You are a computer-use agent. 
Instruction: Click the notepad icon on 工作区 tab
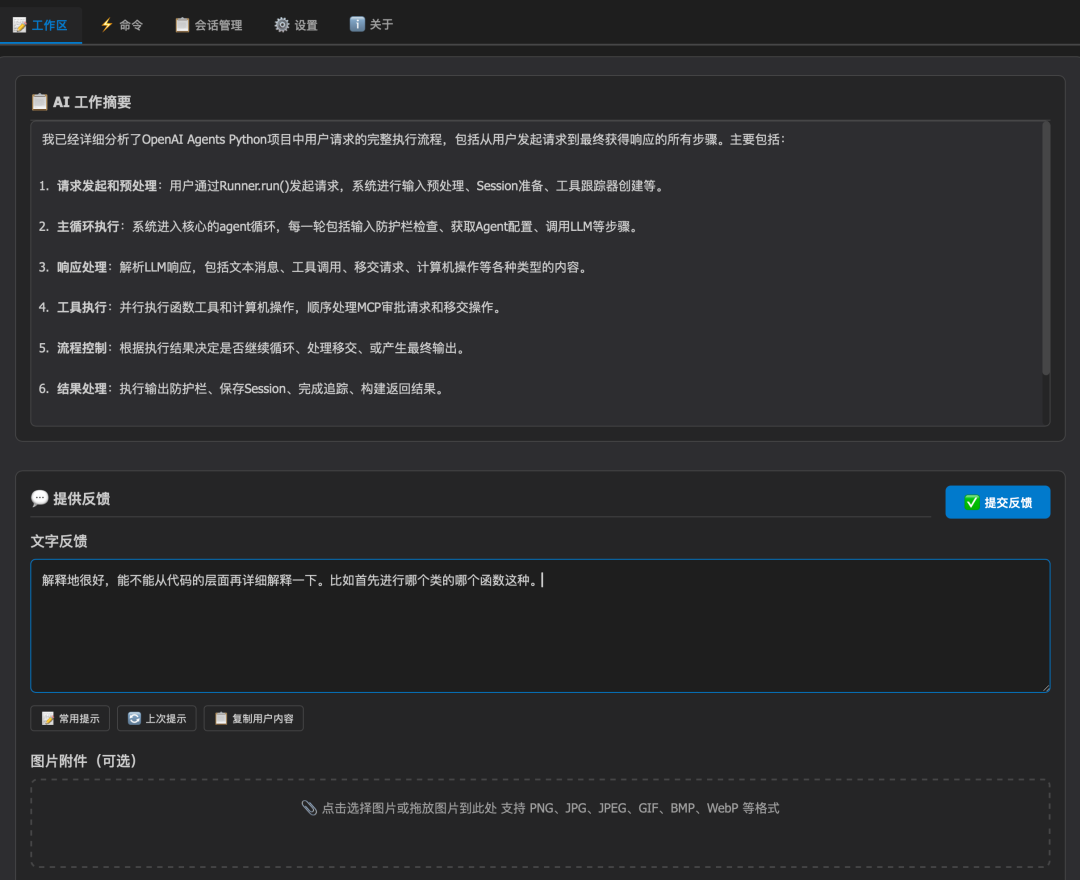[x=19, y=25]
